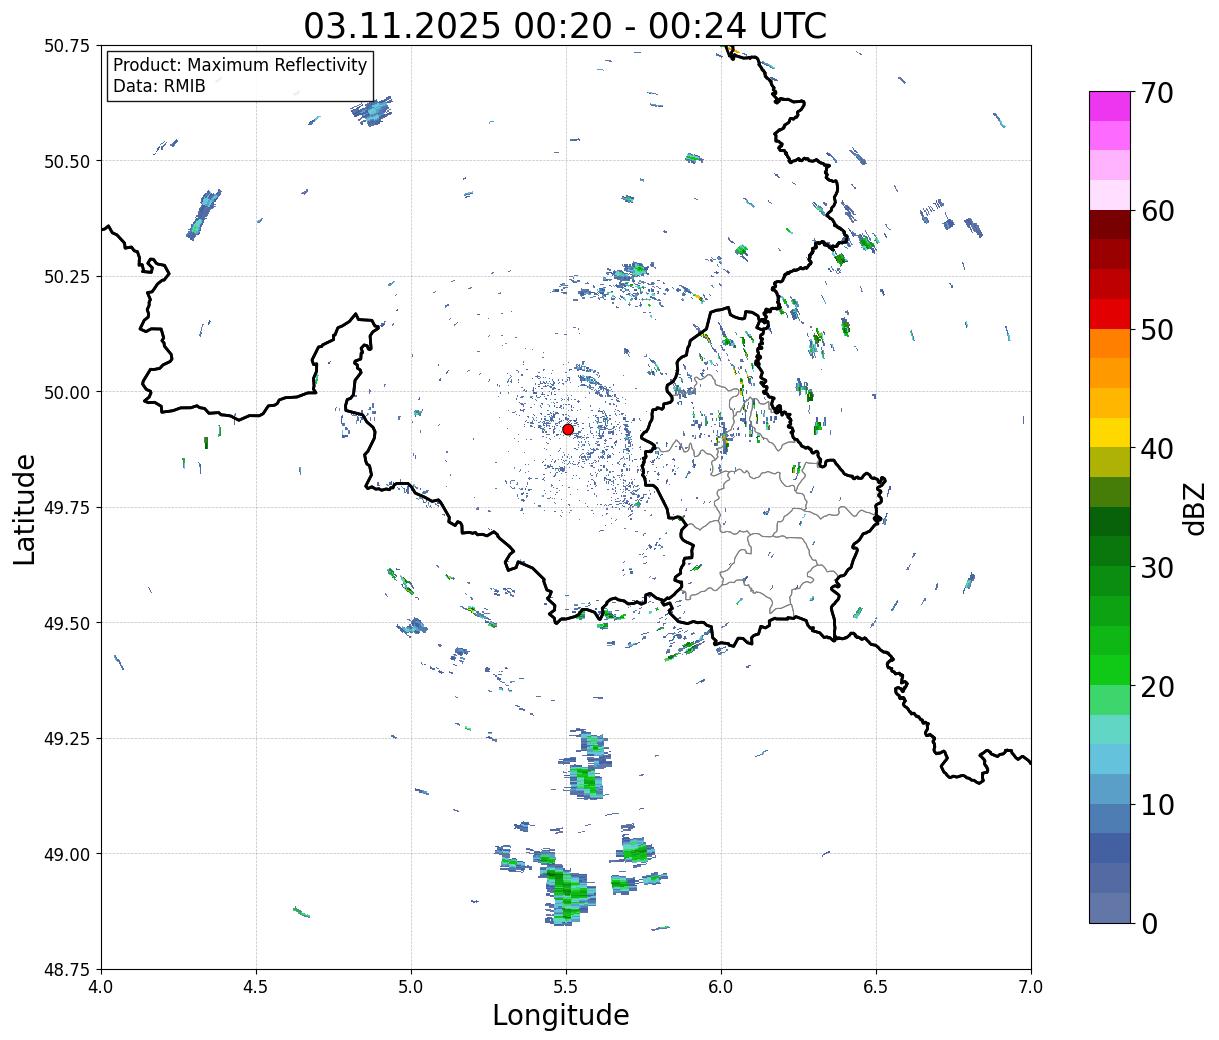Click the colorbar tick label 40
The height and width of the screenshot is (1040, 1219).
[x=1156, y=449]
